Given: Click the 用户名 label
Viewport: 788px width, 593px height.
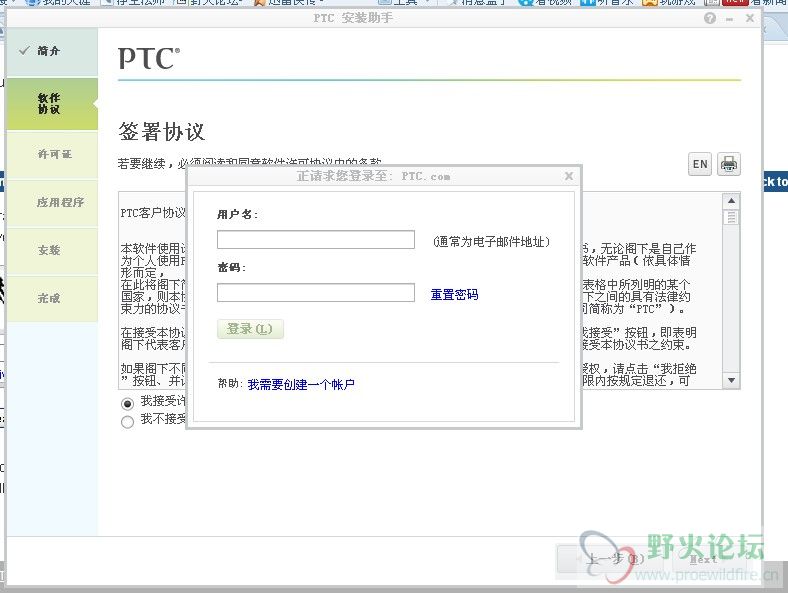Looking at the screenshot, I should pyautogui.click(x=237, y=215).
